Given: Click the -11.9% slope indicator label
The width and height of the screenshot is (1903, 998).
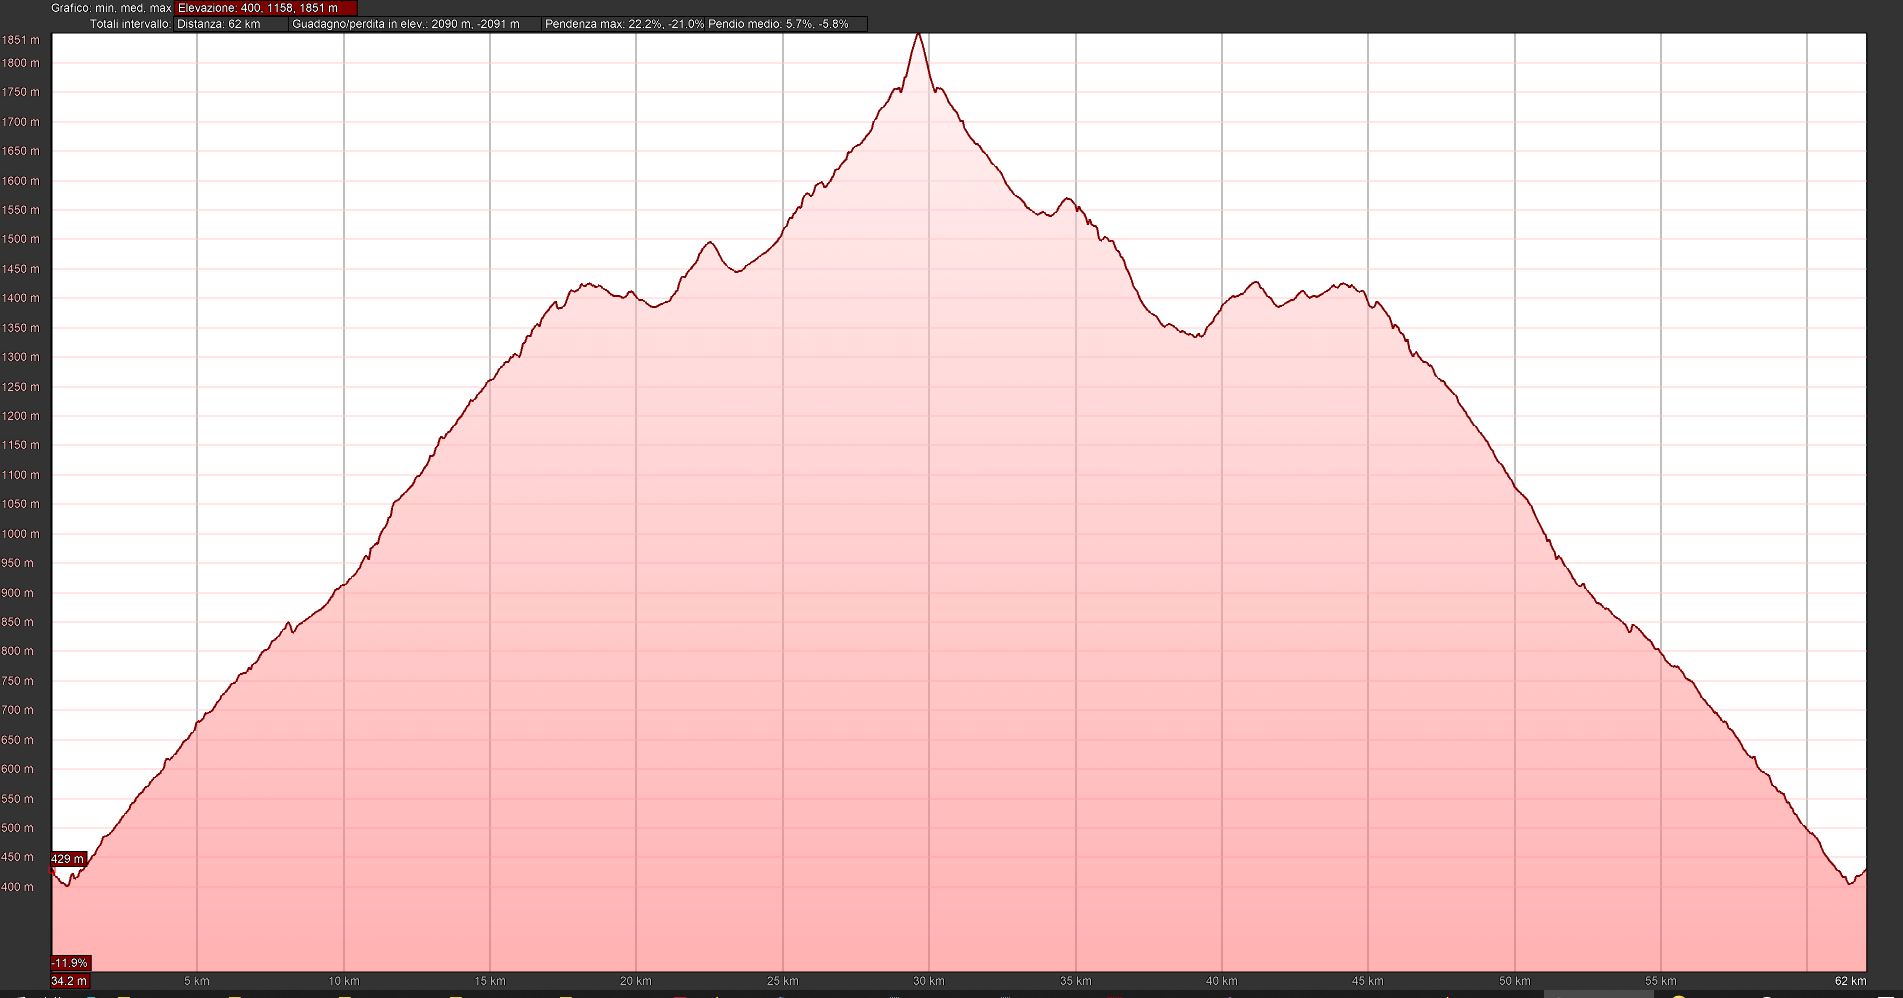Looking at the screenshot, I should 70,963.
